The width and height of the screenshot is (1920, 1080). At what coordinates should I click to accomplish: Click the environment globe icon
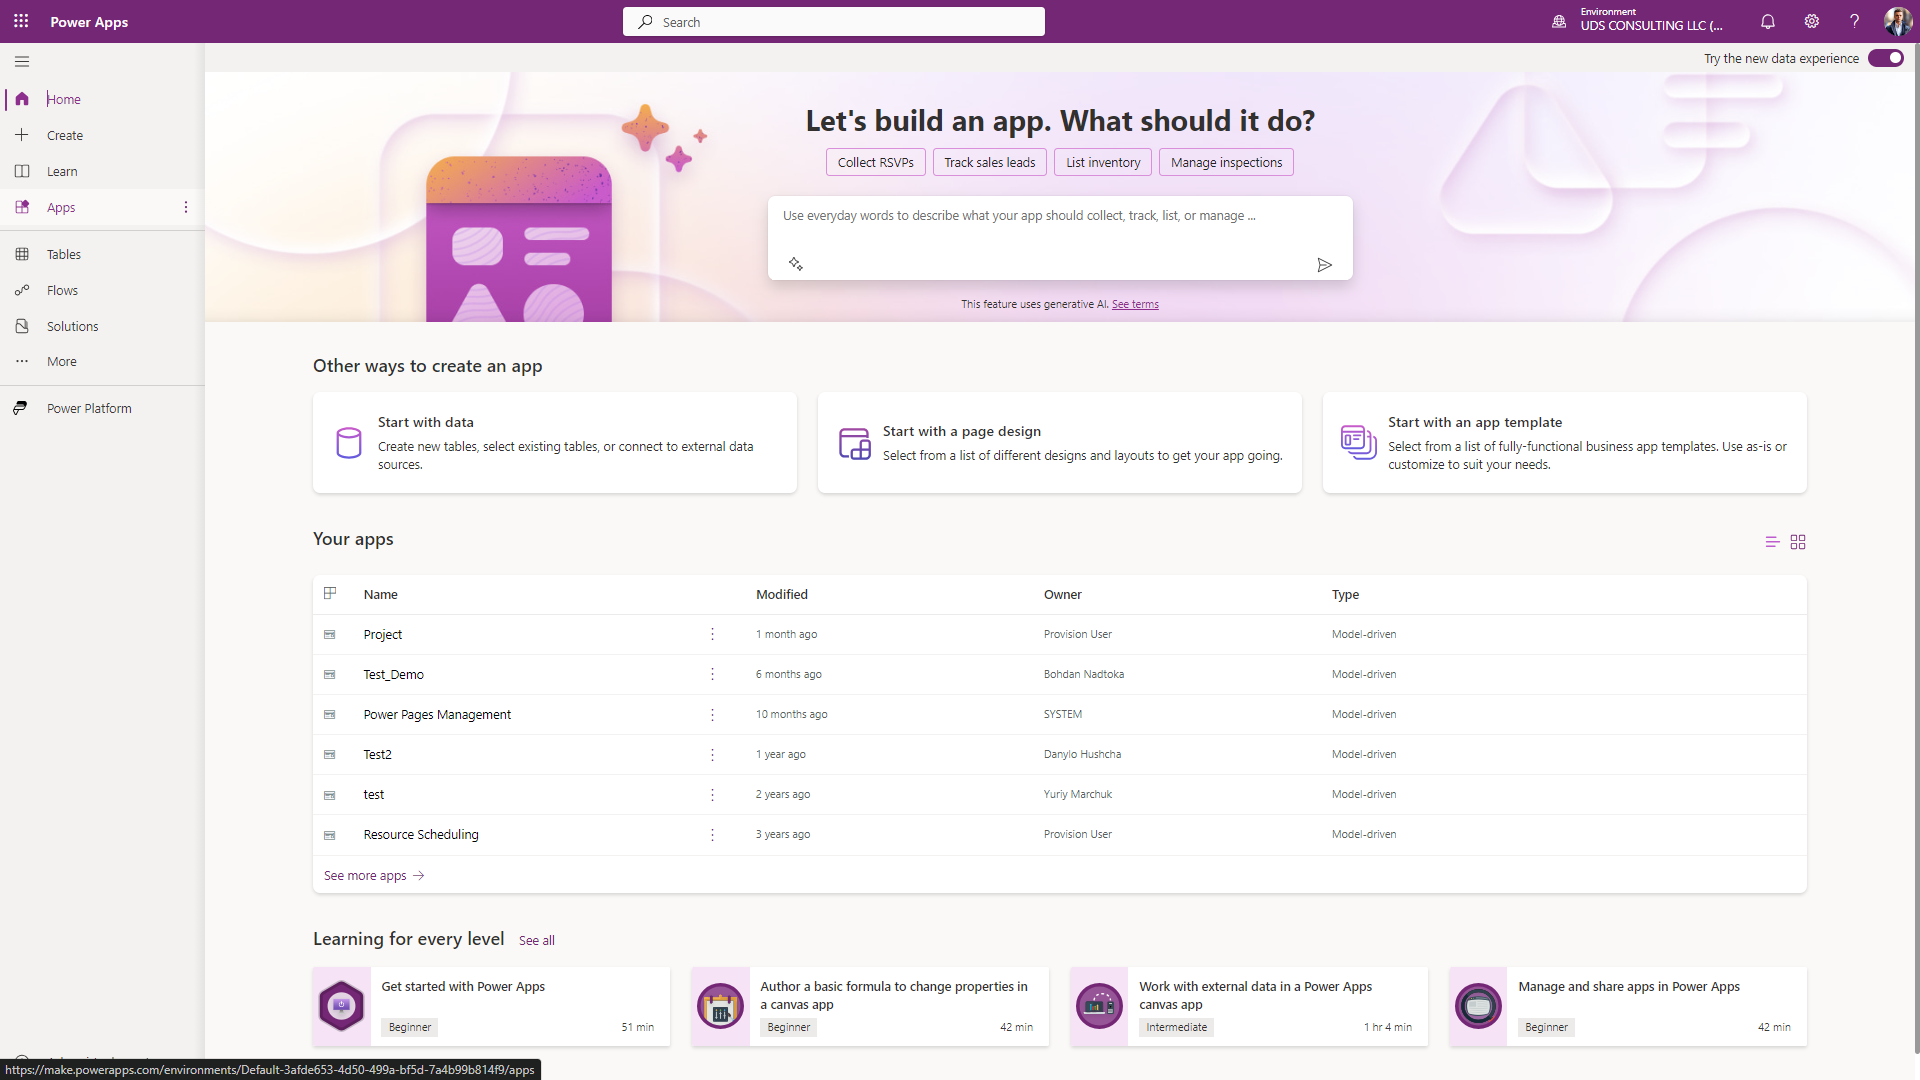pos(1558,21)
